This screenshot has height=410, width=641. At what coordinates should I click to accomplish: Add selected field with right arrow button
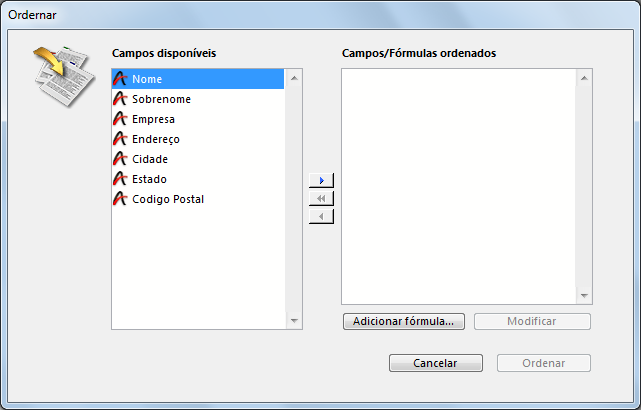(x=321, y=180)
